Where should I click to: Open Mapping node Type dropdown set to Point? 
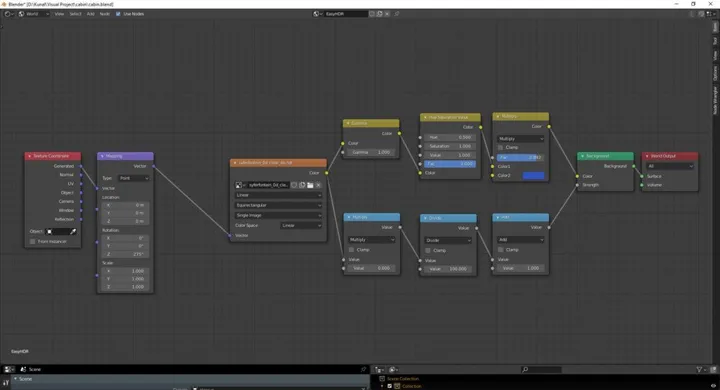click(134, 178)
